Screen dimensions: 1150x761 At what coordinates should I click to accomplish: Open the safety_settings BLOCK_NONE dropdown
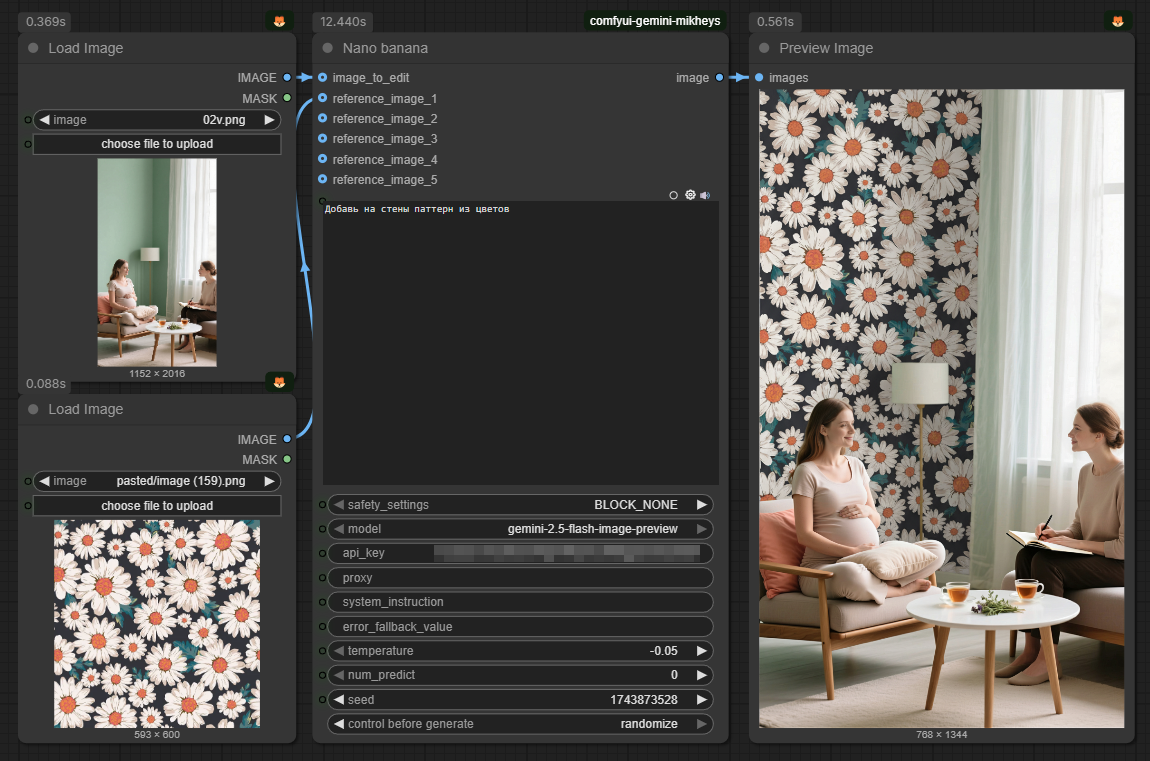[520, 504]
